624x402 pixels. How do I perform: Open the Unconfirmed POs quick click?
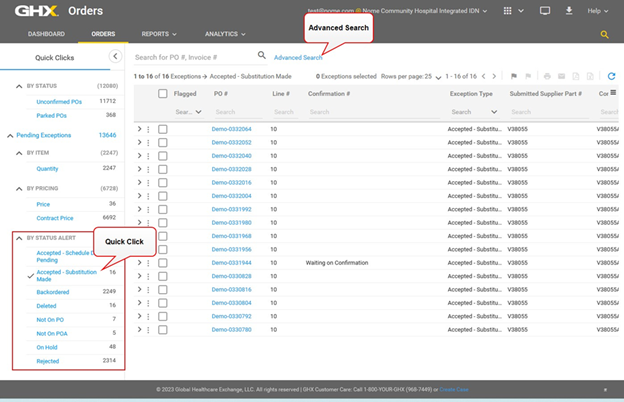coord(59,101)
